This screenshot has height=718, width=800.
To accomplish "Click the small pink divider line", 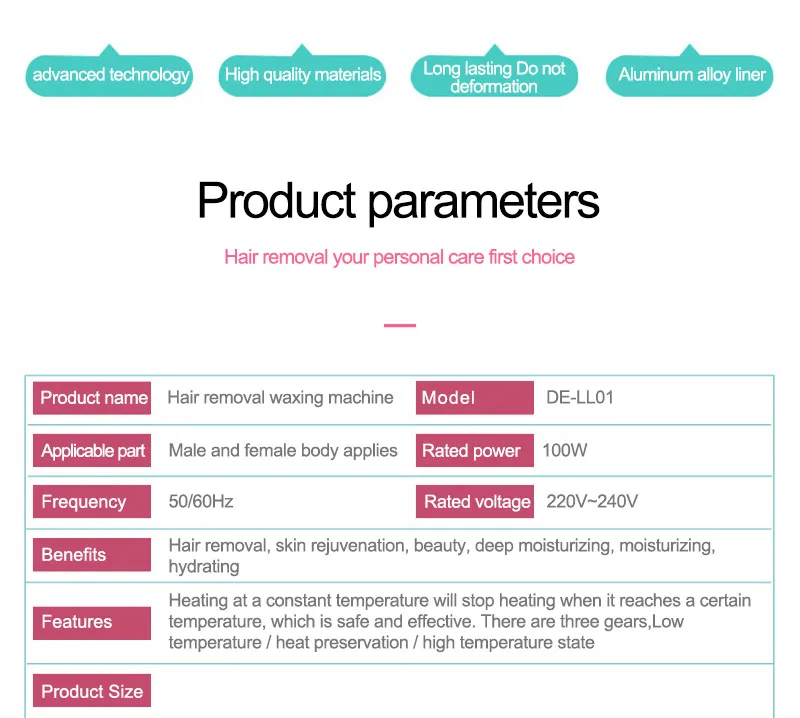I will 400,325.
